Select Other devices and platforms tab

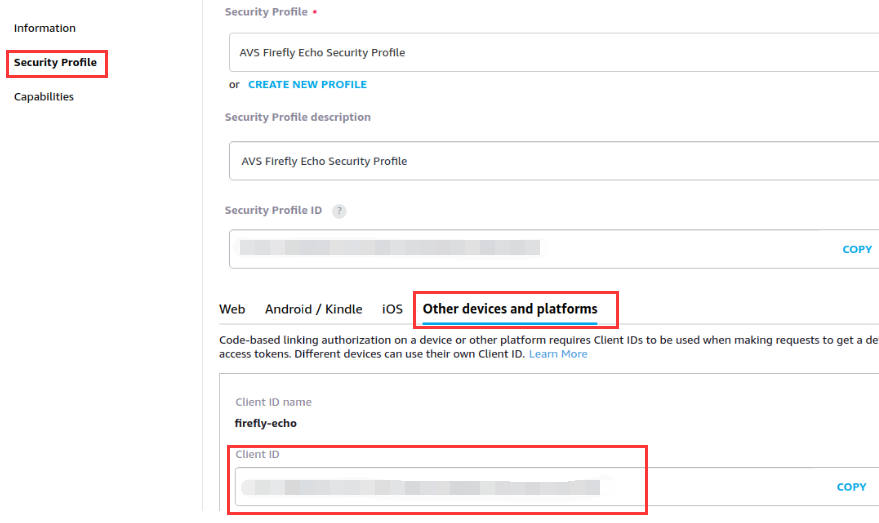(510, 309)
